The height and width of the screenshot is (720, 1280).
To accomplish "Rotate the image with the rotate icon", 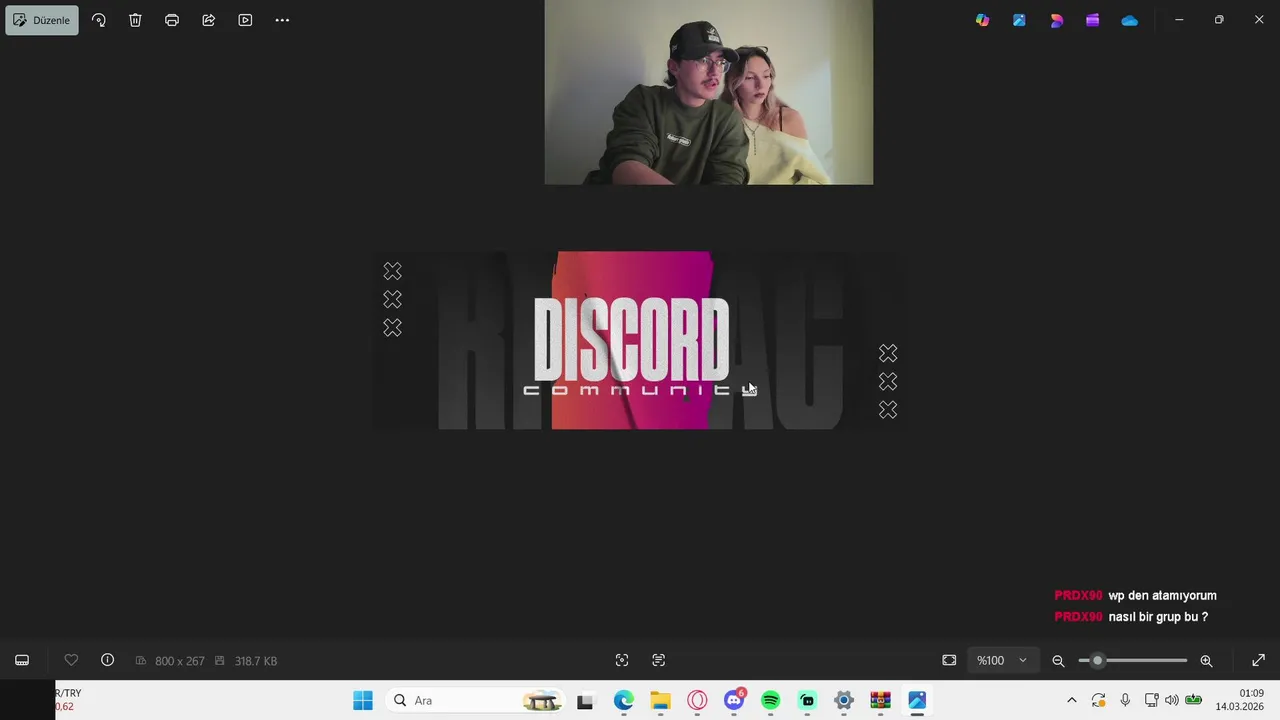I will (x=99, y=20).
